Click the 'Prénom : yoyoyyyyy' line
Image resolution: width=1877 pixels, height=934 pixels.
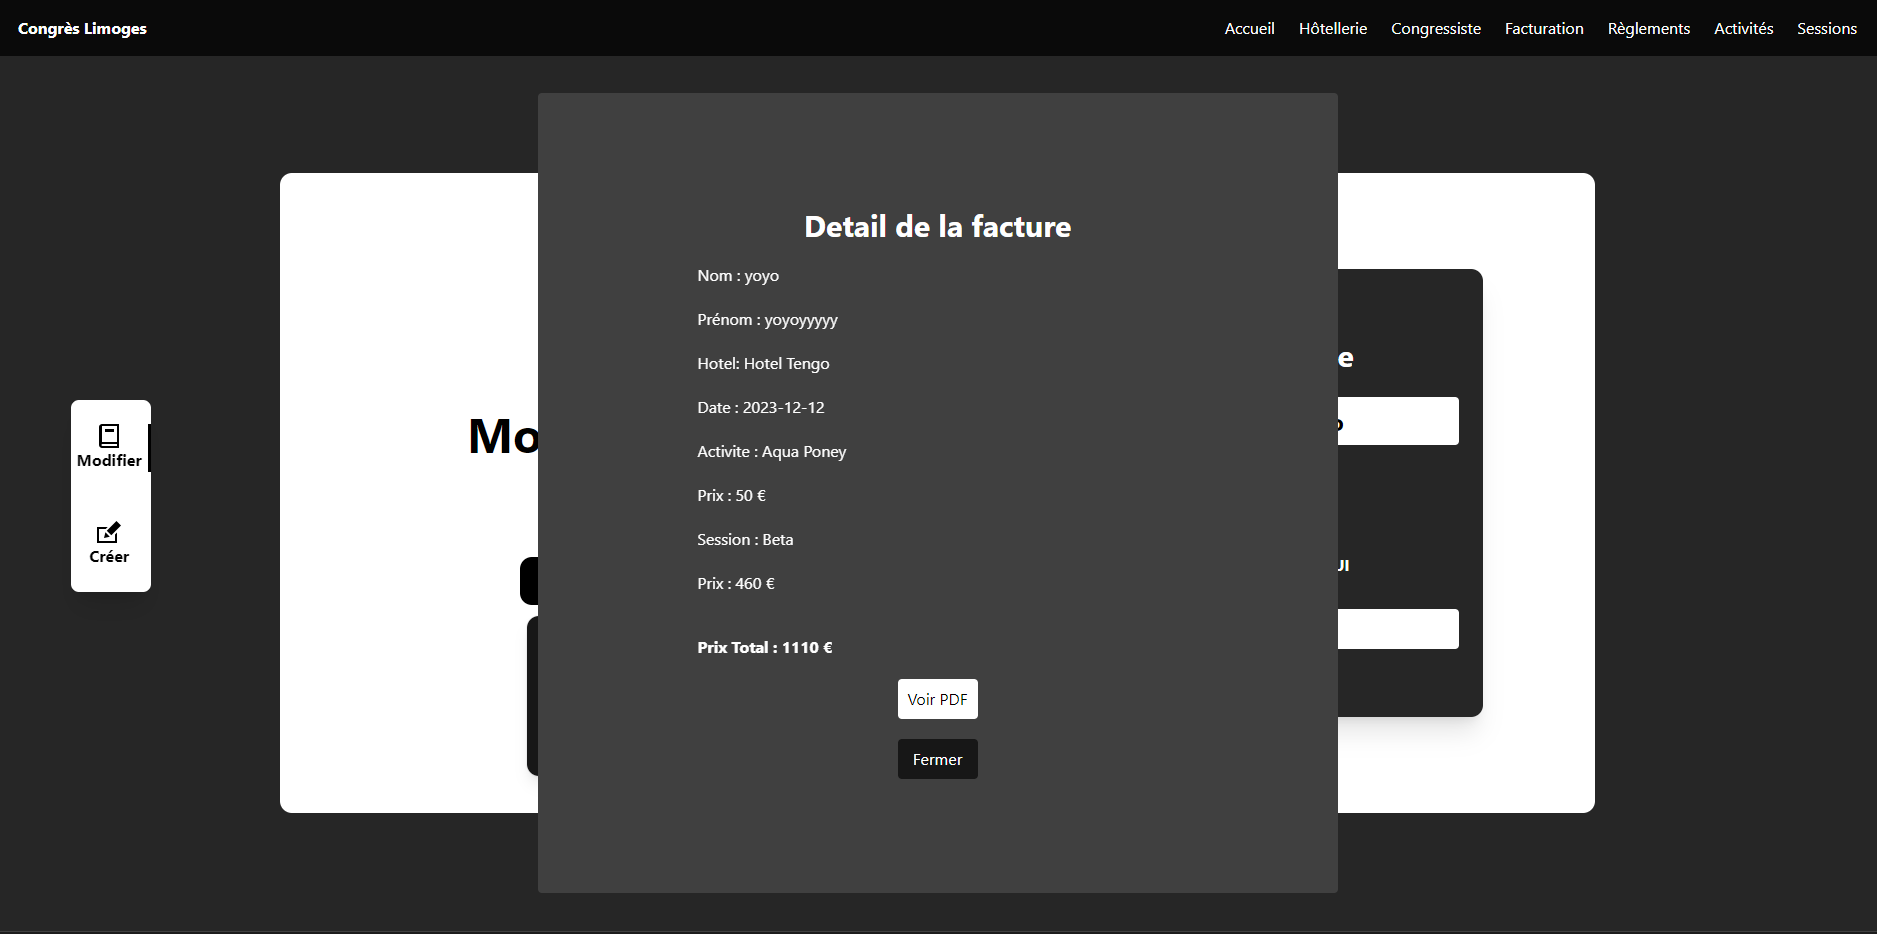767,319
